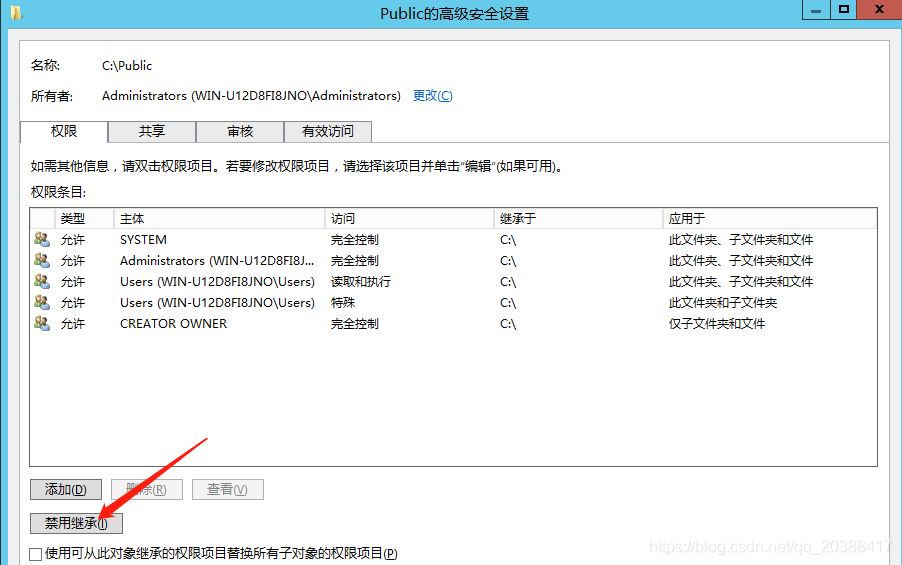Enable 替换所有子对象的权限项目 checkbox
This screenshot has width=902, height=565.
pos(36,553)
